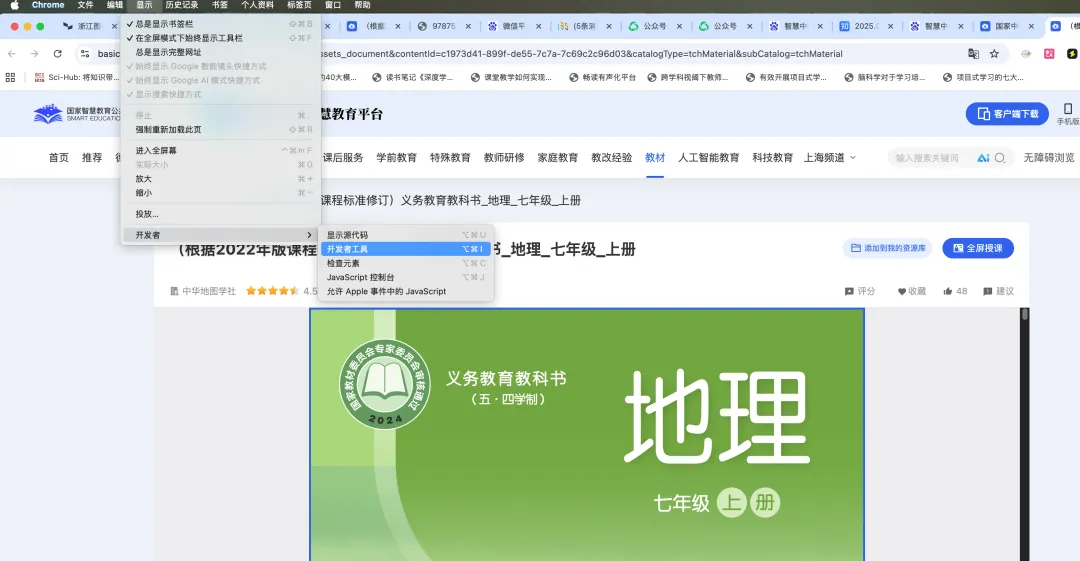Close the 浙江图 tab
The image size is (1080, 561).
[x=114, y=26]
